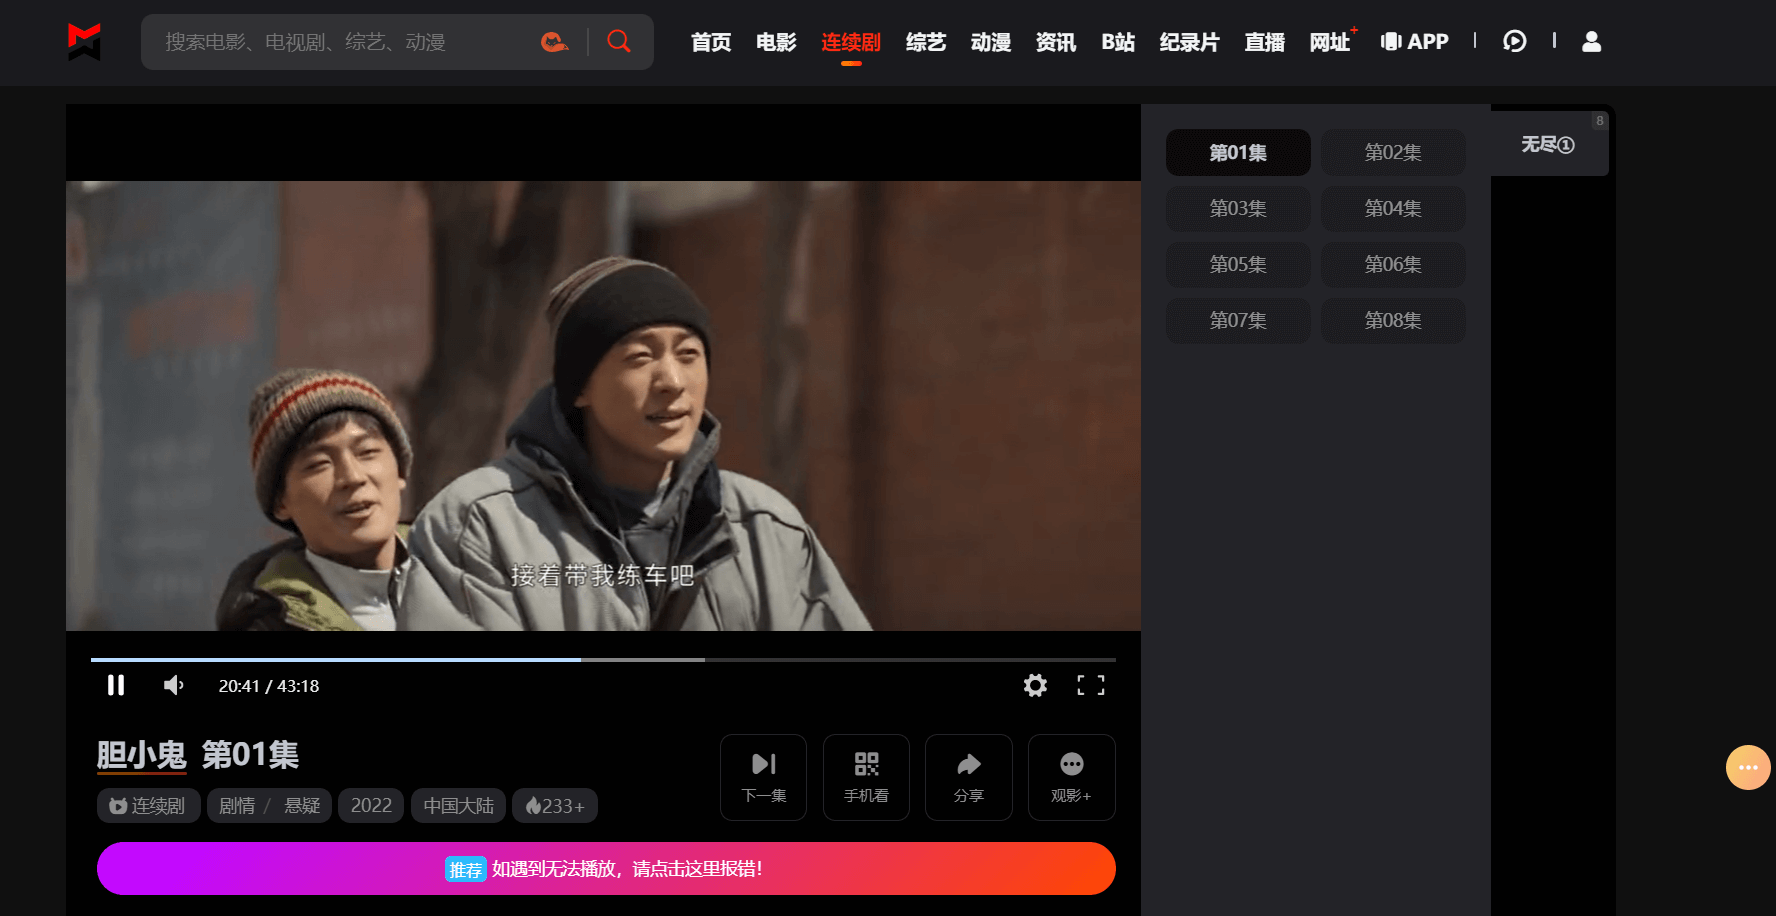Show QR code for mobile viewing (手机看)
Image resolution: width=1776 pixels, height=916 pixels.
(866, 777)
